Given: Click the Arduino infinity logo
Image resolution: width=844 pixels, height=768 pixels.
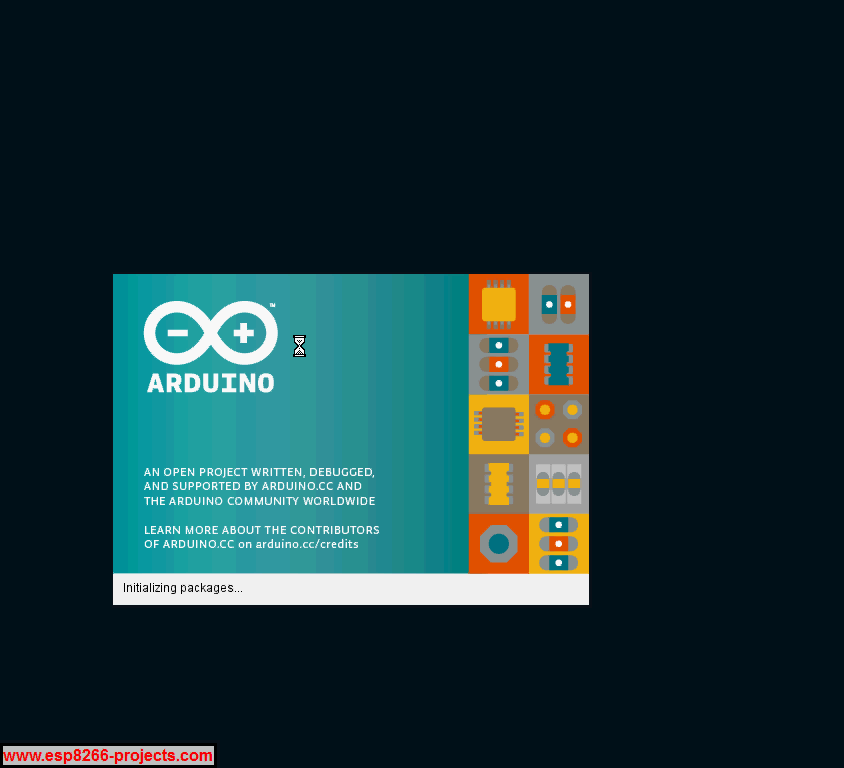Looking at the screenshot, I should (210, 333).
